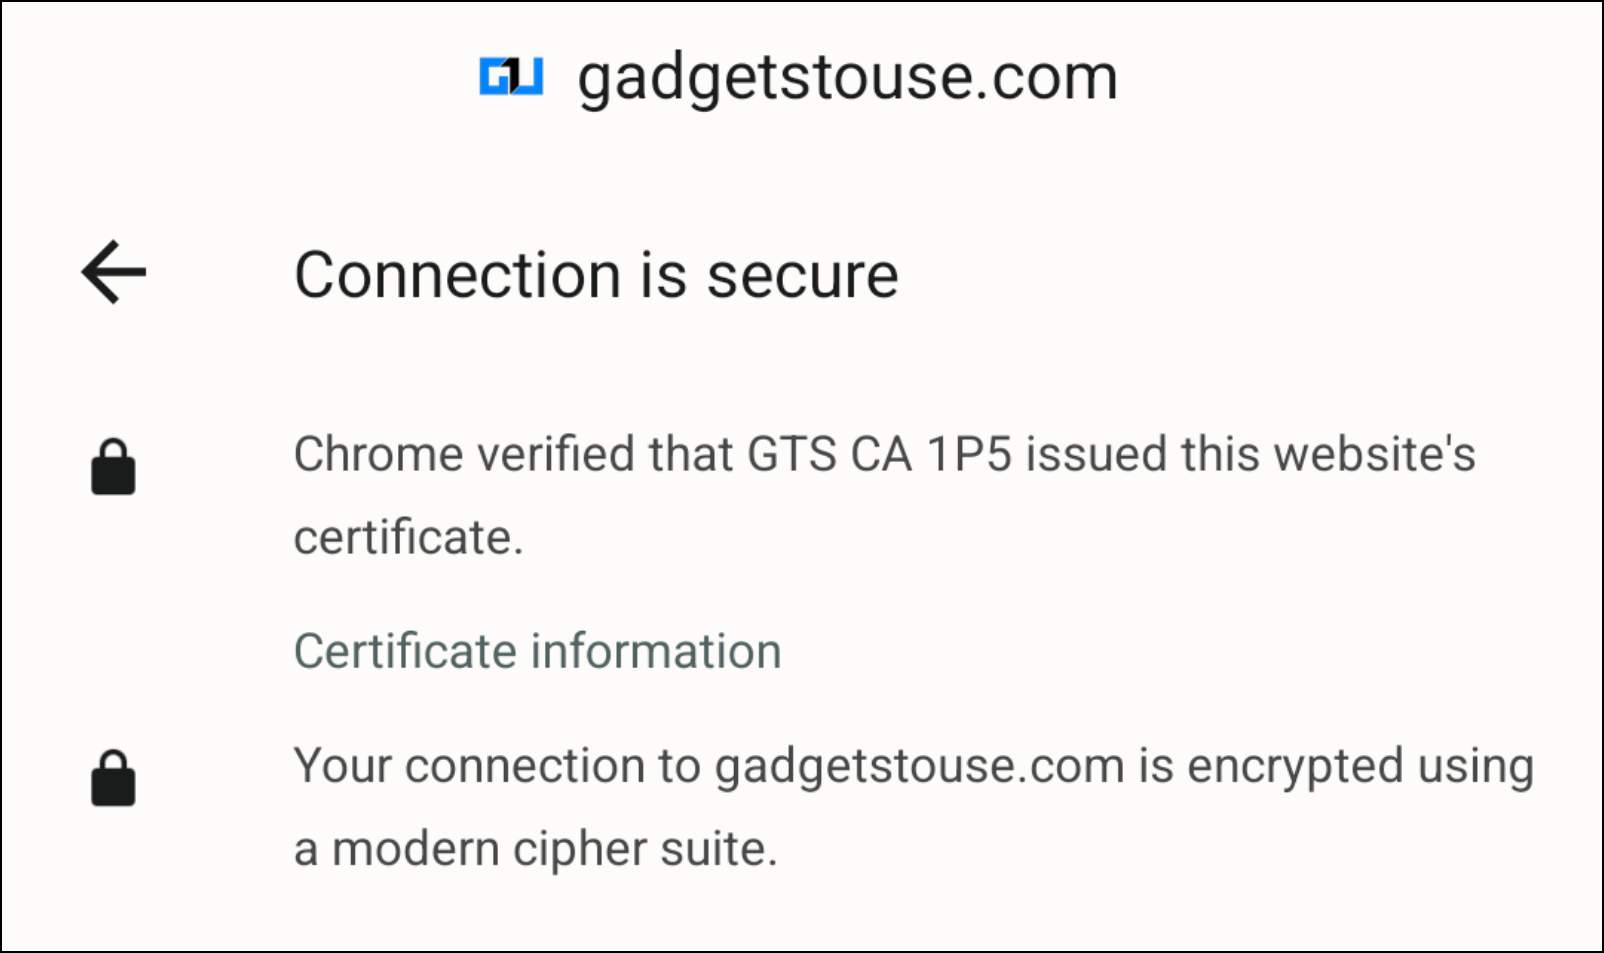The image size is (1604, 953).
Task: Open the Certificate information link
Action: pos(537,651)
